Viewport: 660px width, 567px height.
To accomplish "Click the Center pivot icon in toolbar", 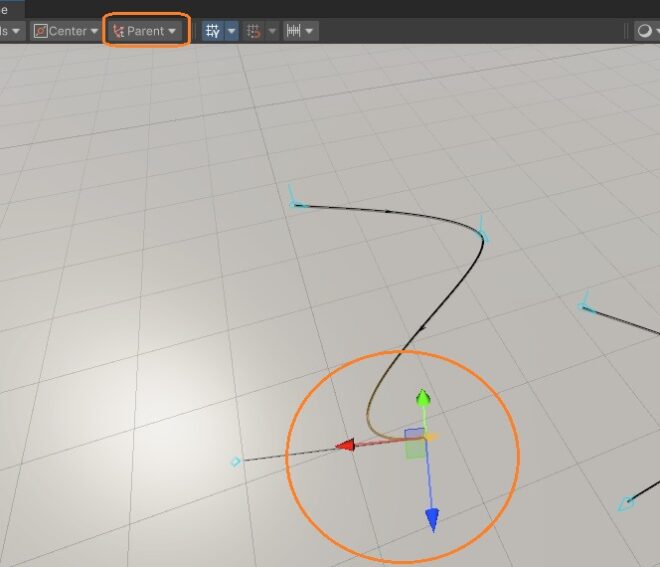I will [x=40, y=31].
